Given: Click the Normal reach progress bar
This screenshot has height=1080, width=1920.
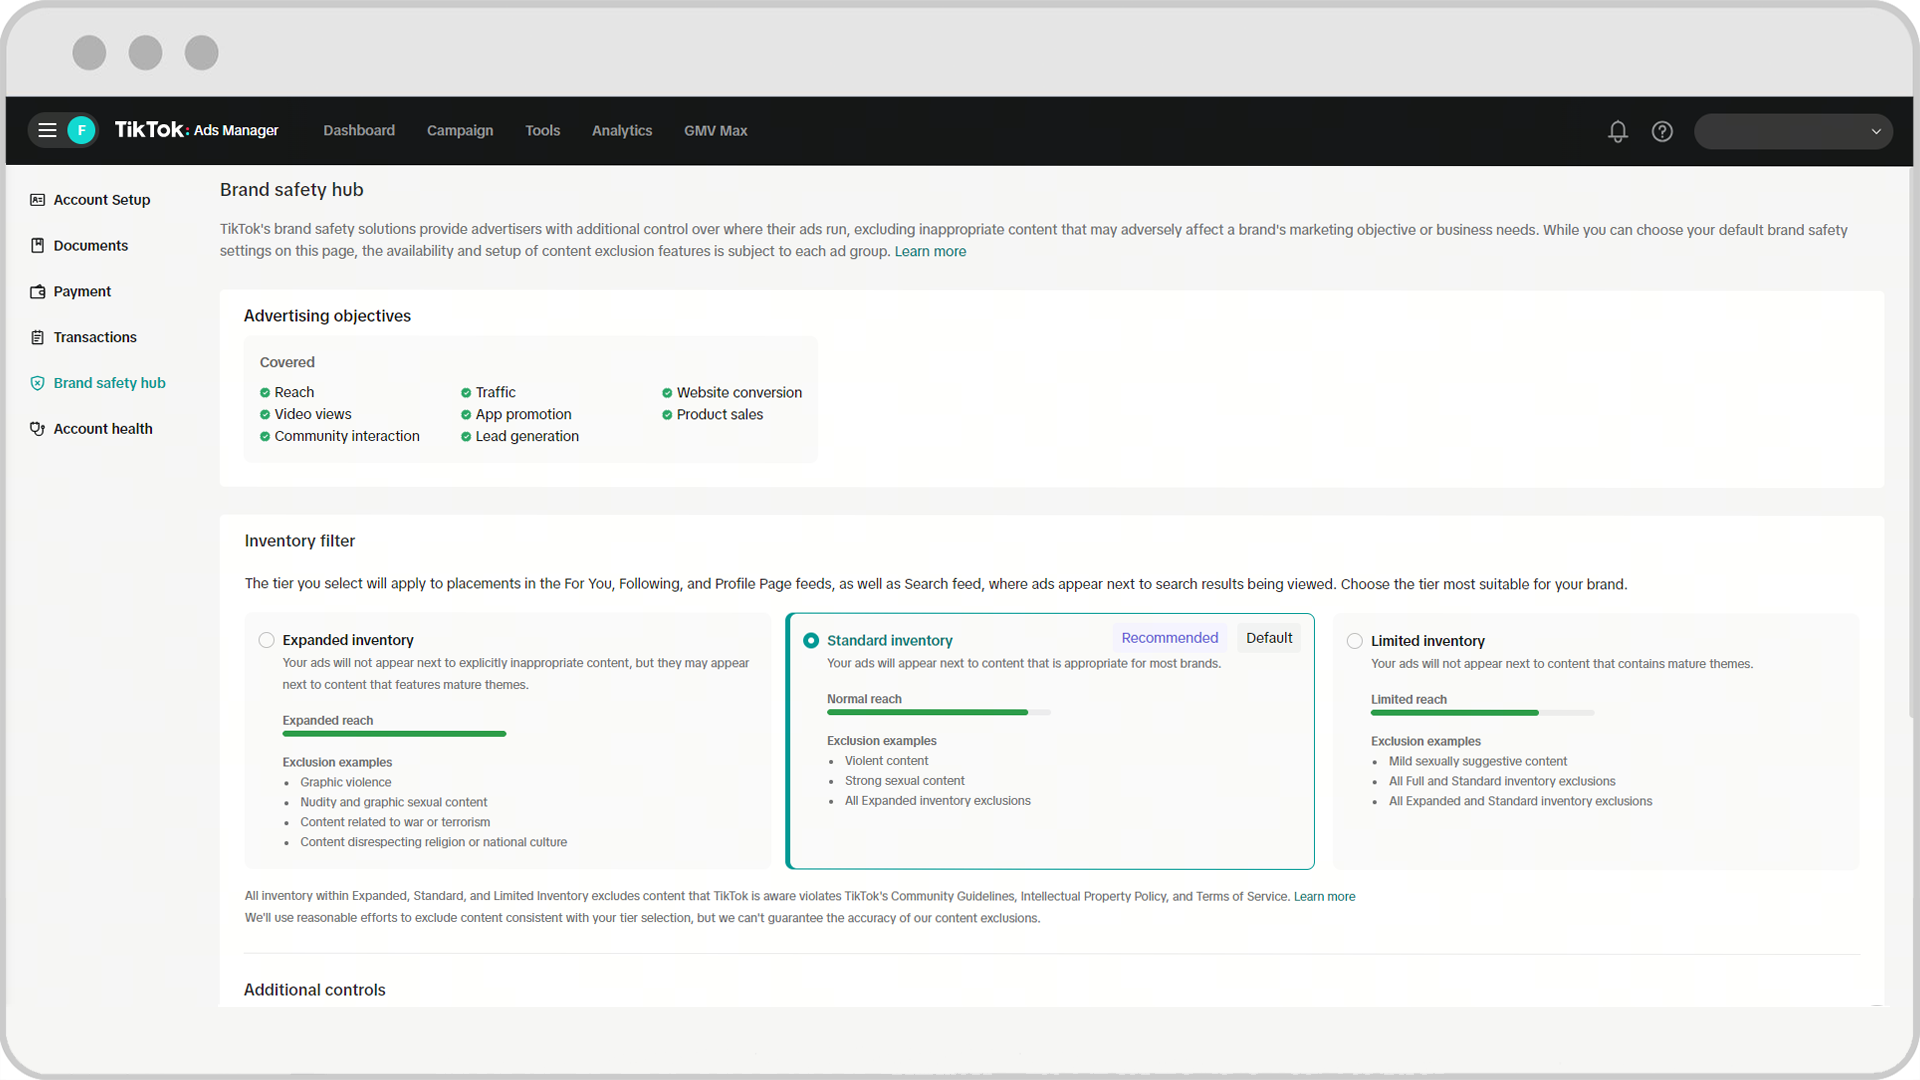Looking at the screenshot, I should pyautogui.click(x=937, y=712).
